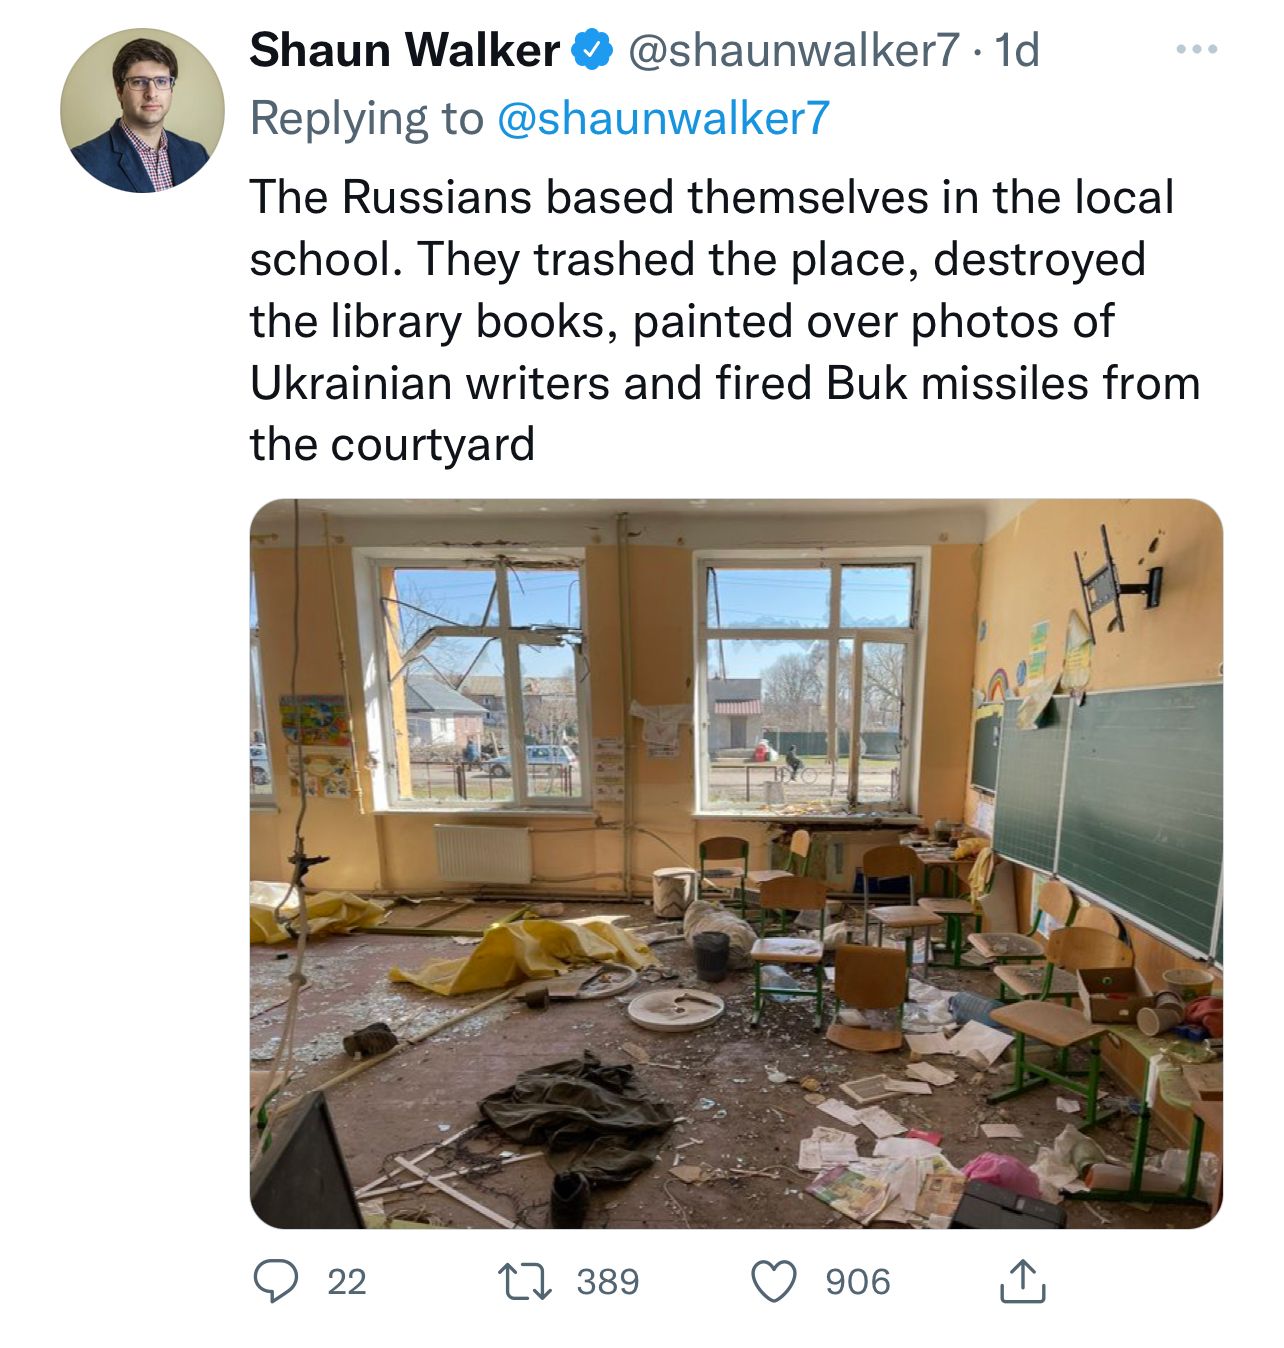The width and height of the screenshot is (1284, 1348).
Task: Open the three-dot more options menu
Action: point(1196,49)
